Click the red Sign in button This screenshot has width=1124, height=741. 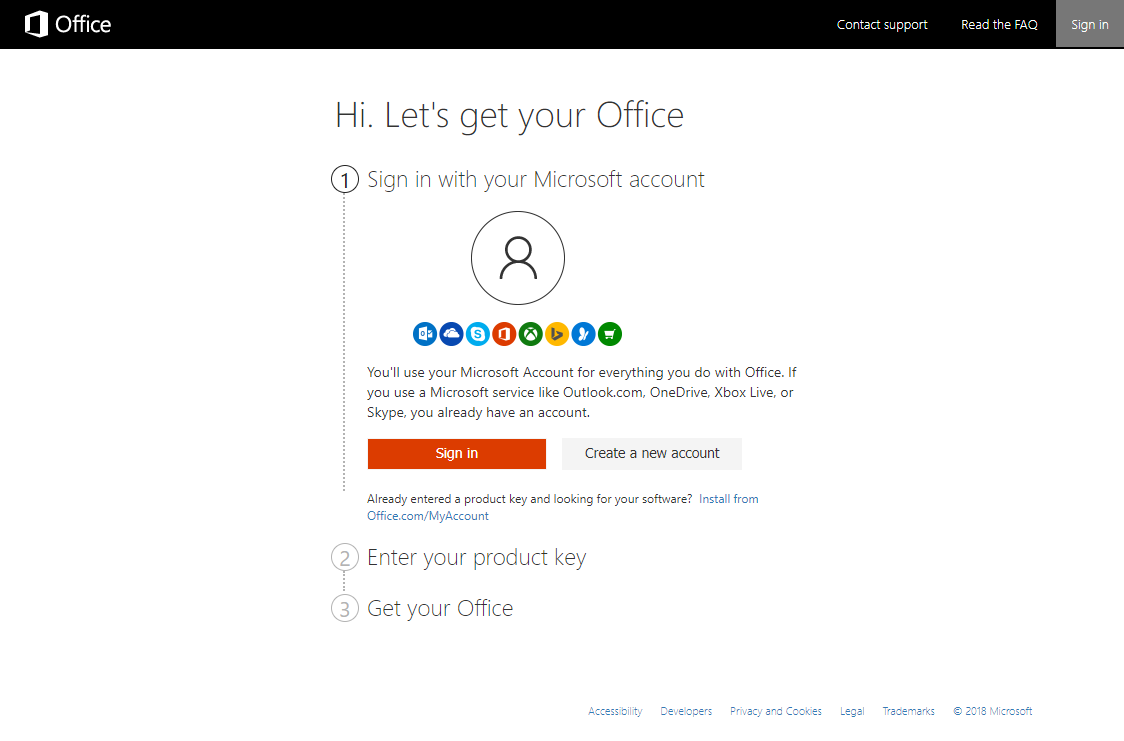[457, 454]
